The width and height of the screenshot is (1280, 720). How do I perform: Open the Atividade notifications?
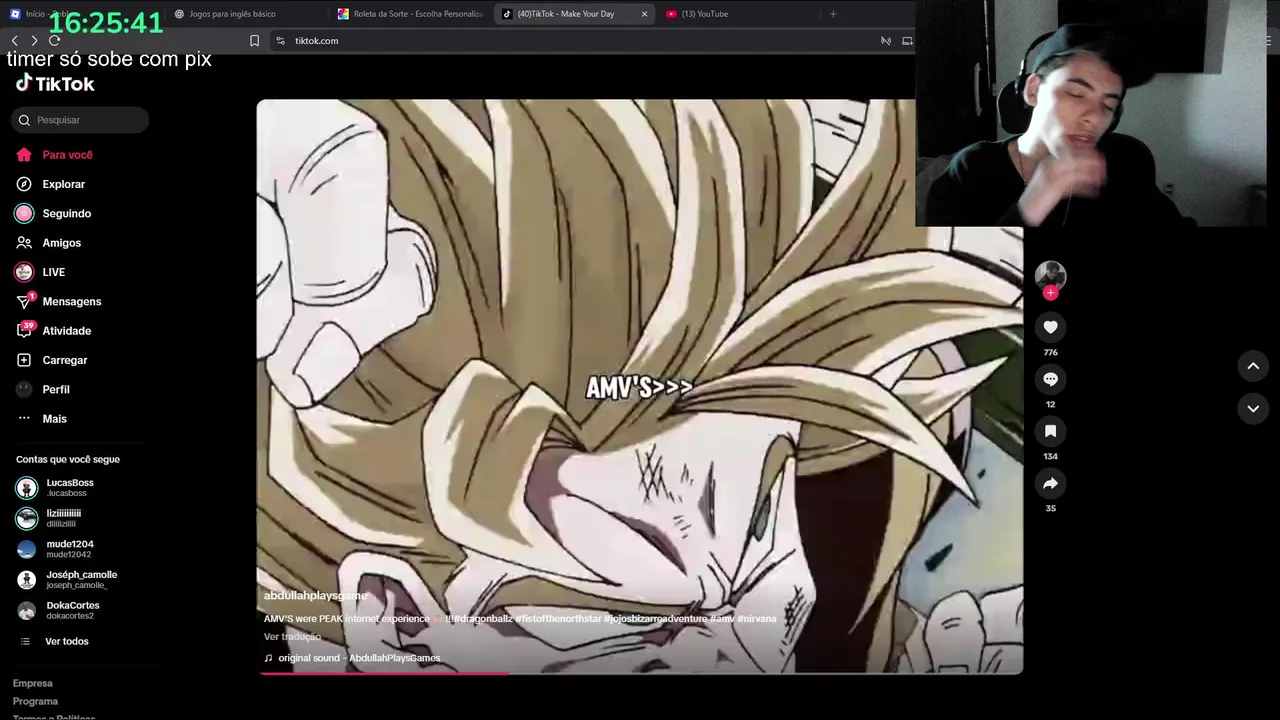53,331
